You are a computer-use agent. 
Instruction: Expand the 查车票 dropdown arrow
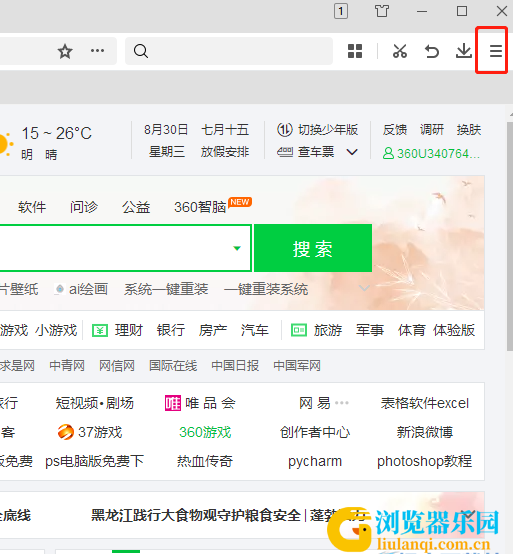point(352,152)
